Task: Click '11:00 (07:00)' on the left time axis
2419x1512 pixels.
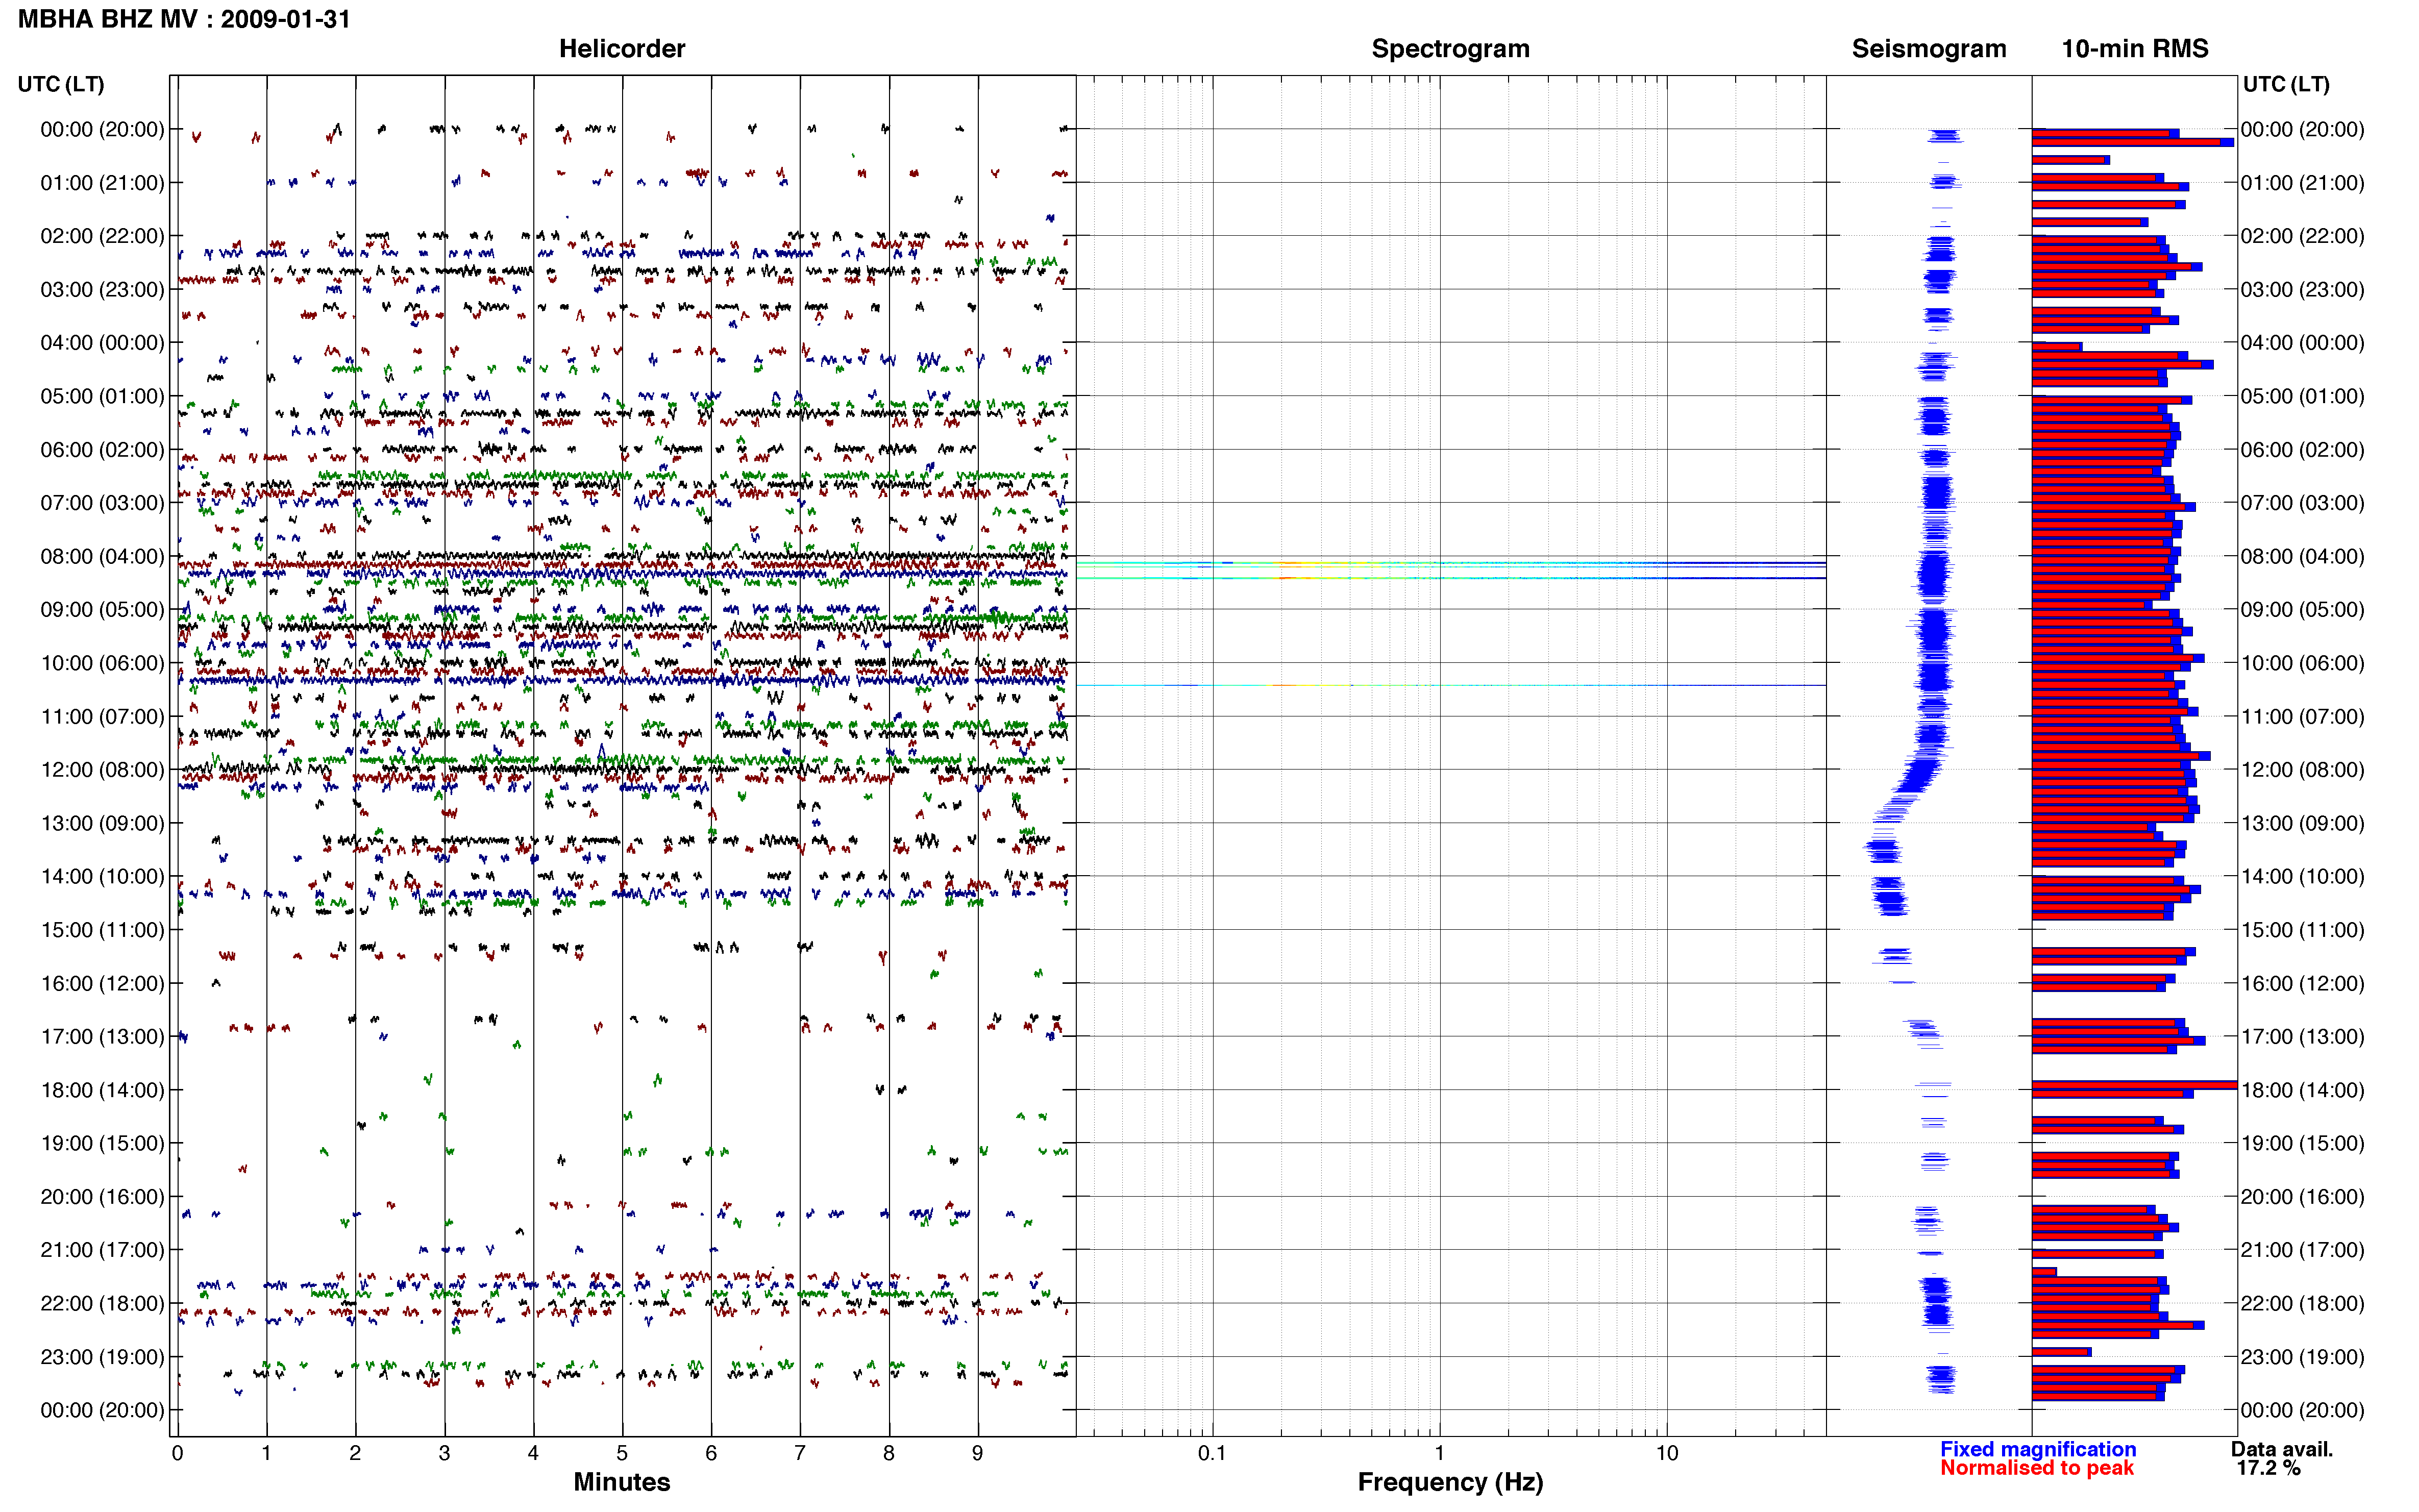Action: point(102,717)
